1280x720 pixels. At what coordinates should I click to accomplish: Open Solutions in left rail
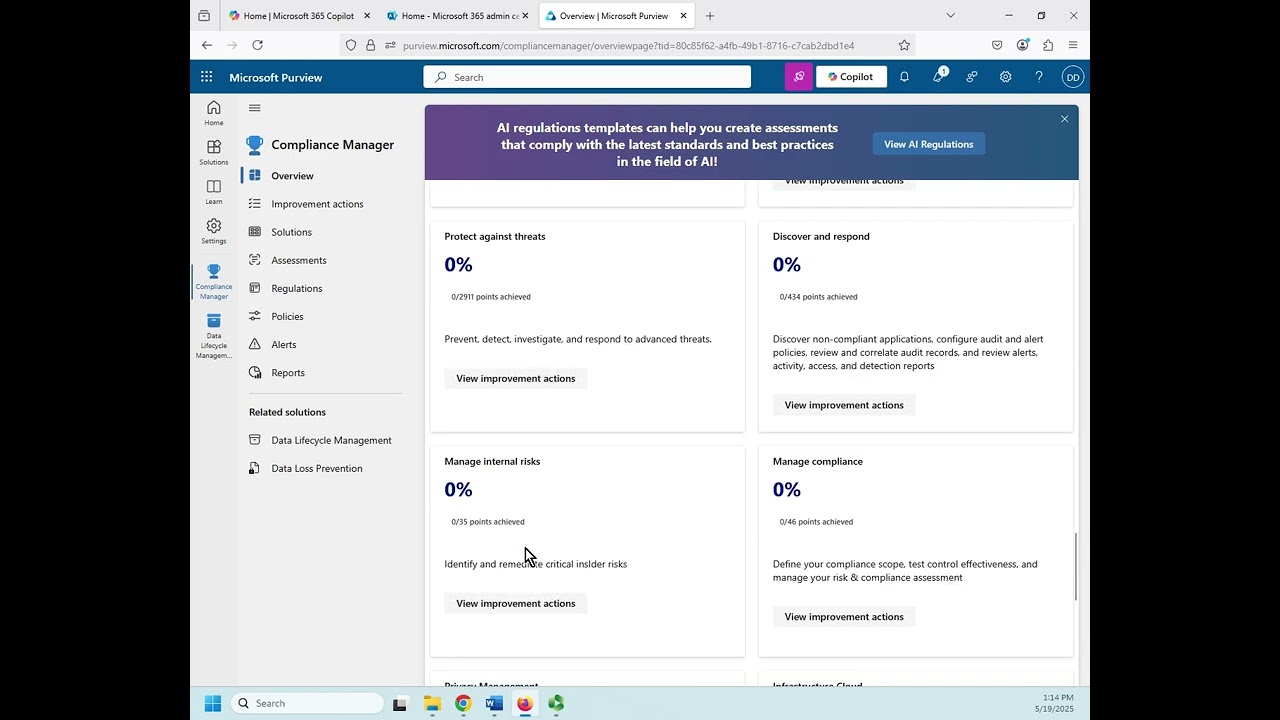[214, 152]
